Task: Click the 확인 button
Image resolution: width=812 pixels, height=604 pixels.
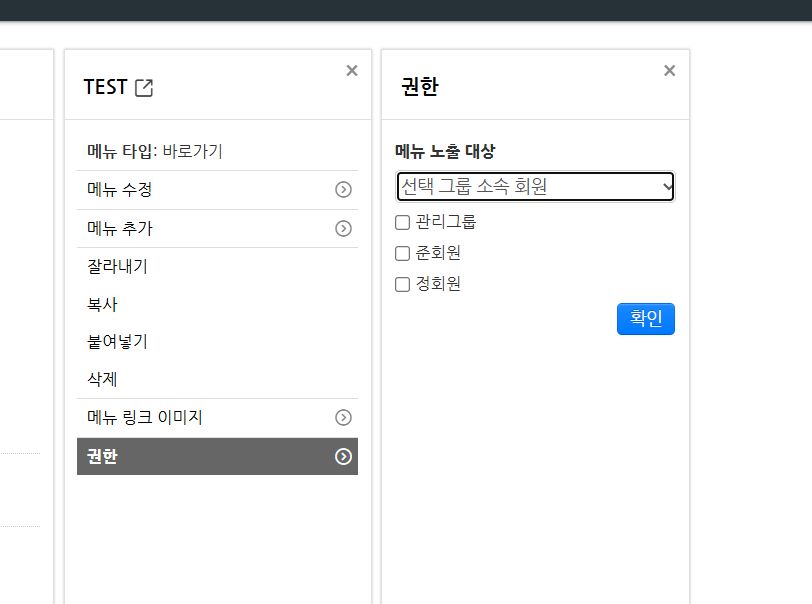Action: coord(646,319)
